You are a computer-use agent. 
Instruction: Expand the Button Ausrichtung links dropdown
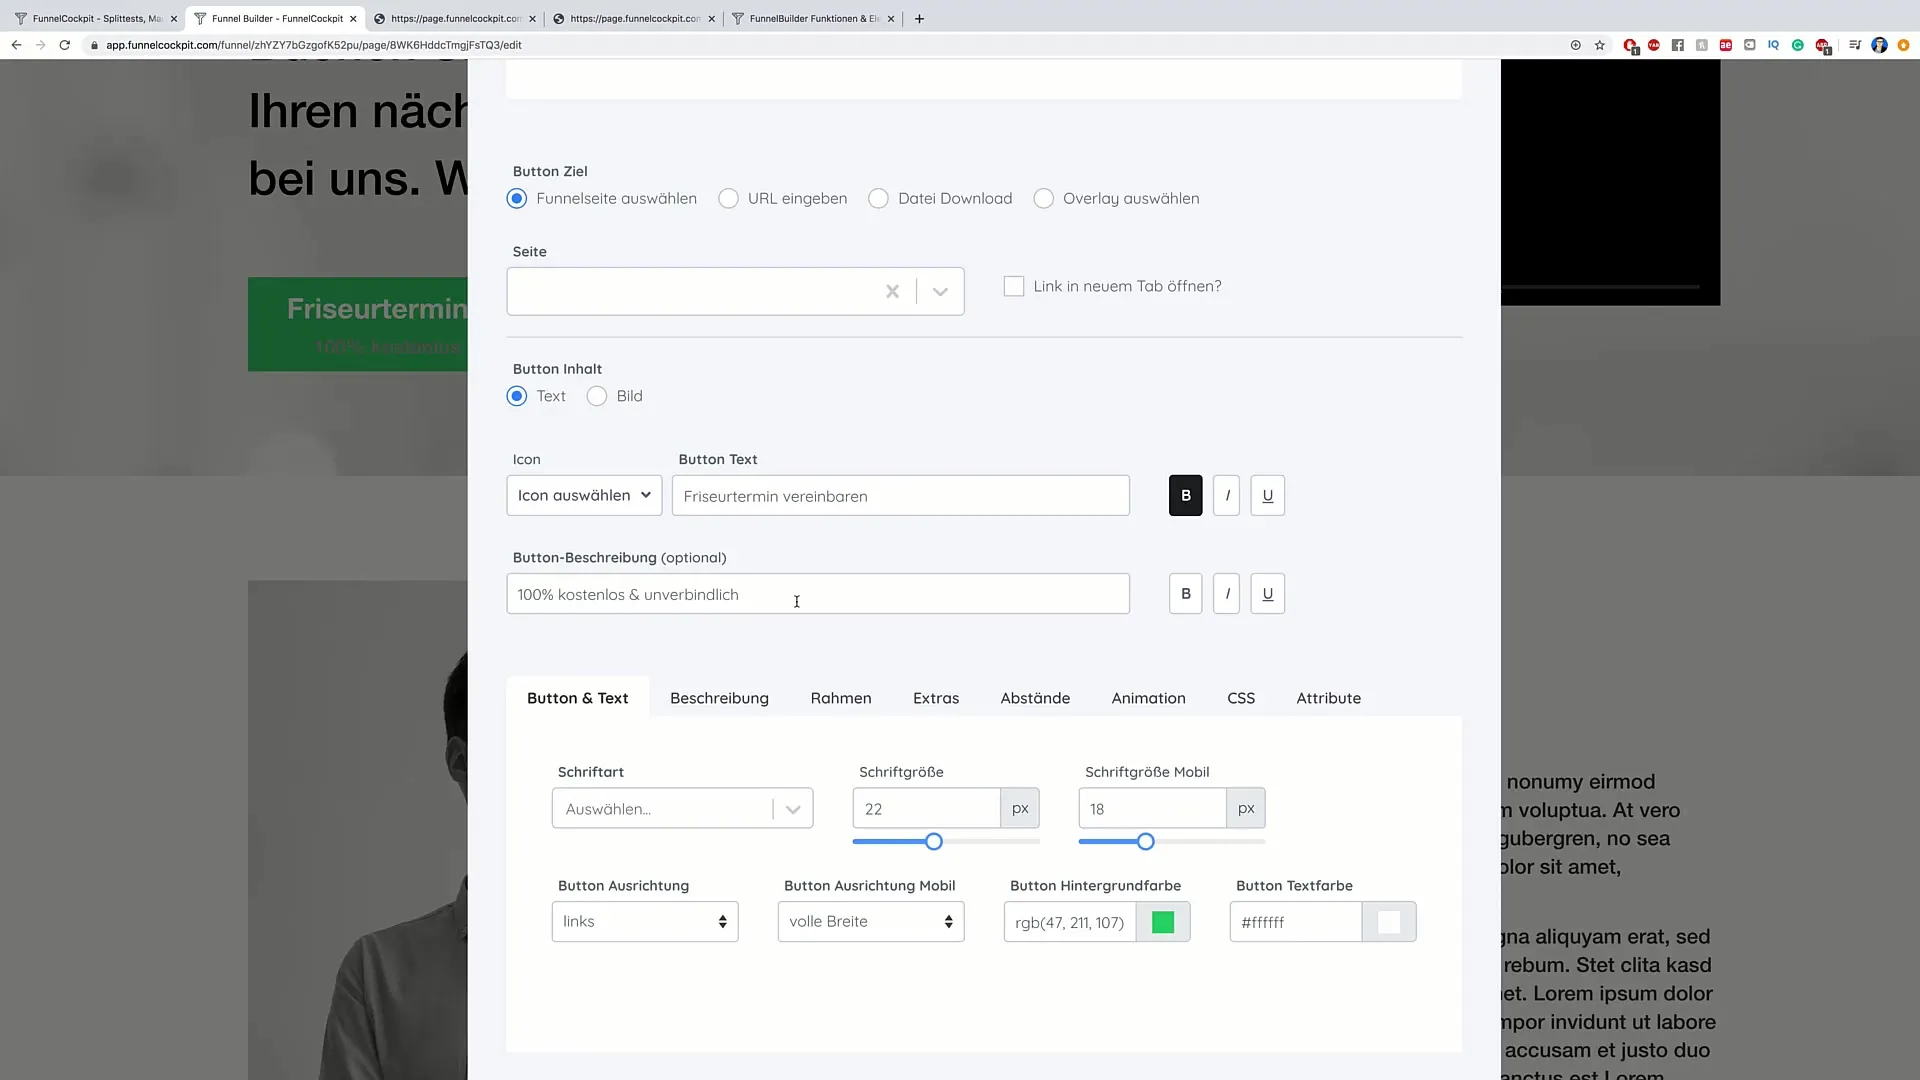(642, 922)
